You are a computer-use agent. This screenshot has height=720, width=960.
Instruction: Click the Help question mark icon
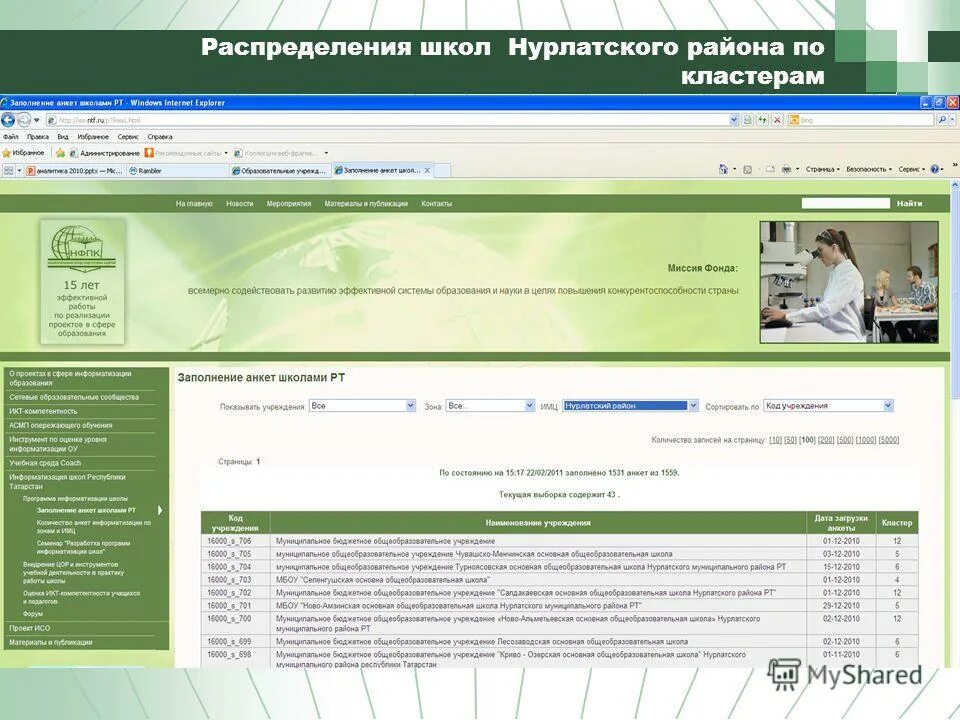pyautogui.click(x=934, y=168)
